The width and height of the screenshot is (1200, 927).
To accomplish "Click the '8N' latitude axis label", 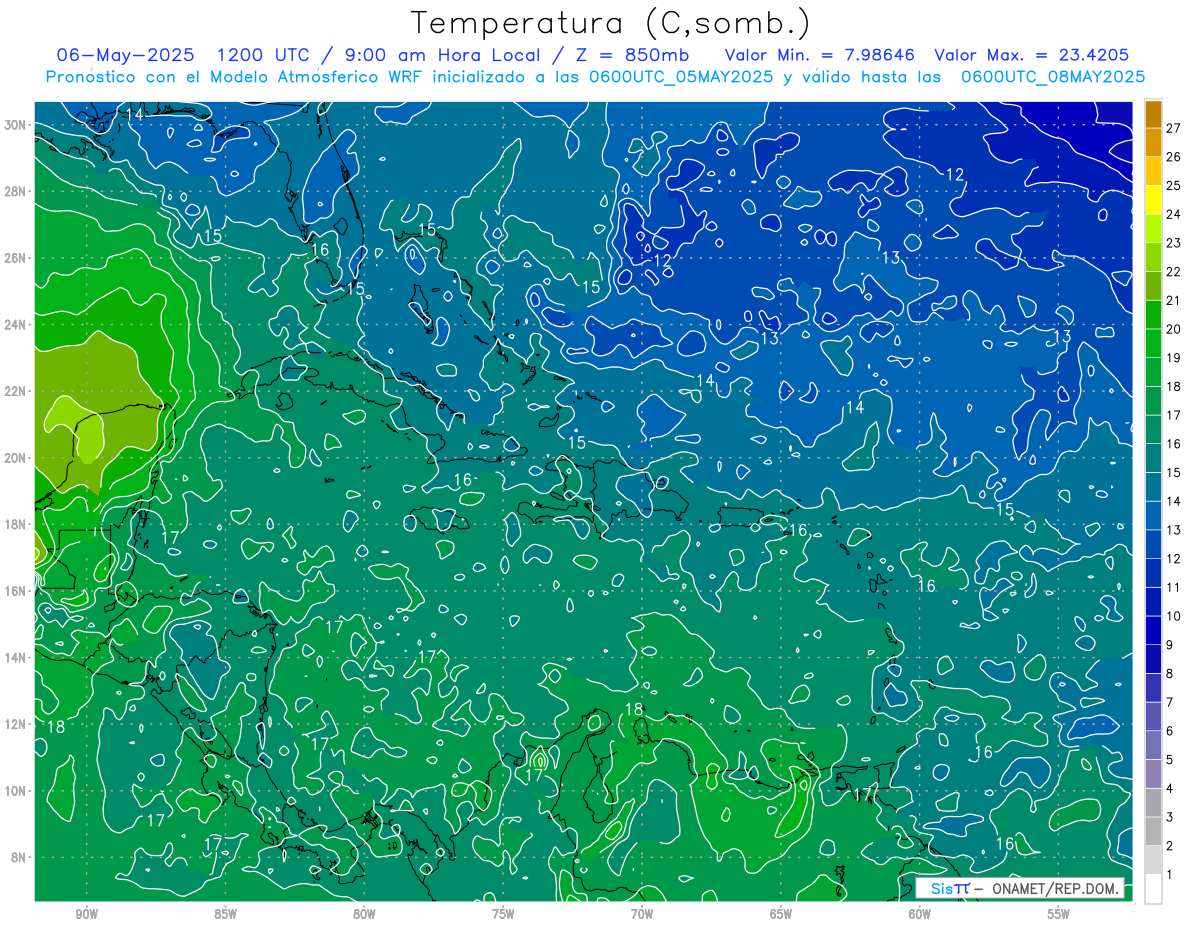I will [x=18, y=857].
